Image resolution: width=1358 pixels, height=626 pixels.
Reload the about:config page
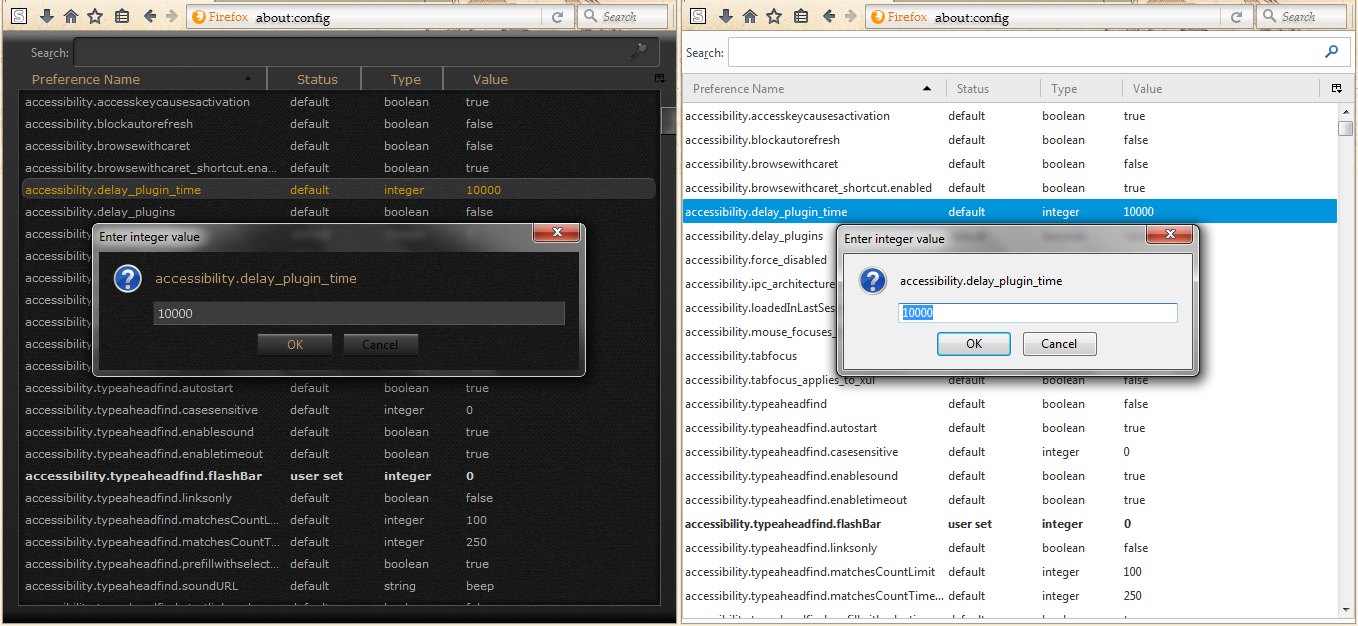click(x=556, y=16)
